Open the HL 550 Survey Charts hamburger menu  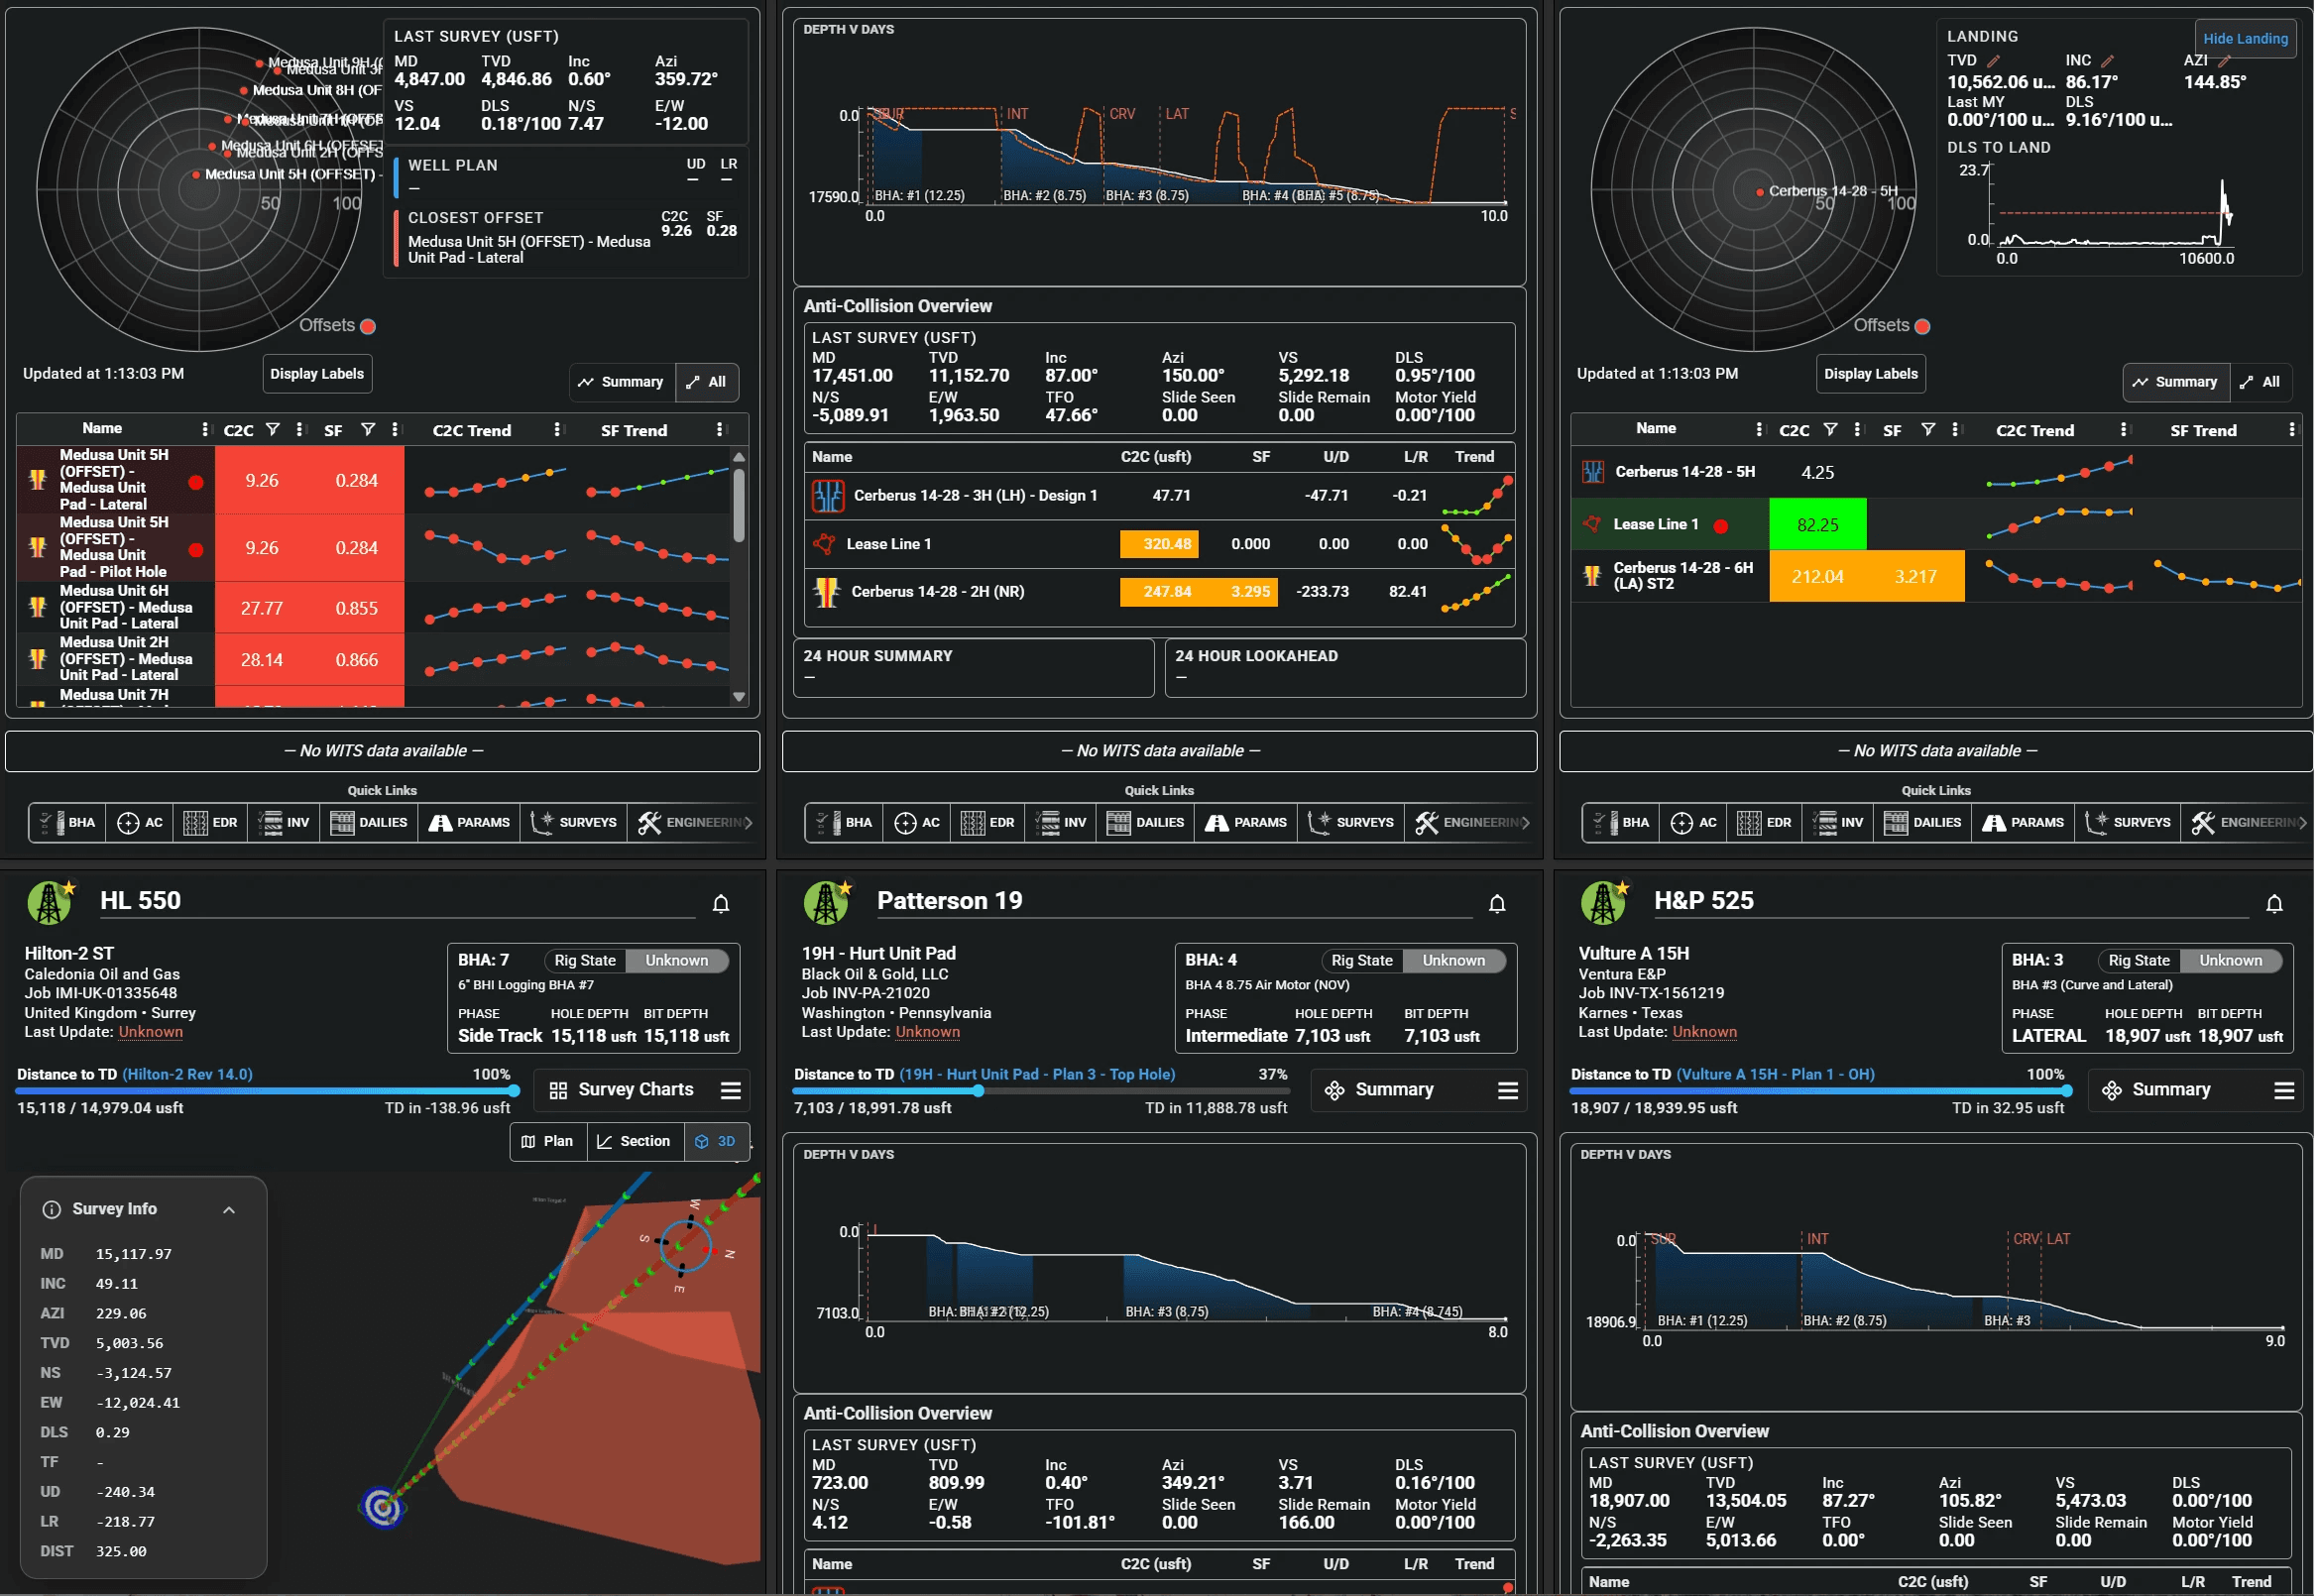(731, 1090)
